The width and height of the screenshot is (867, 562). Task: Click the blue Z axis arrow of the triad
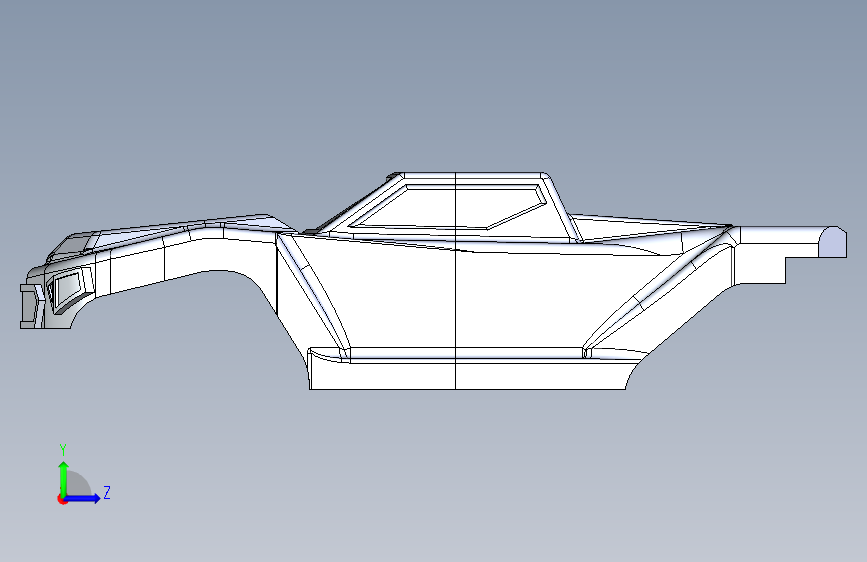83,498
